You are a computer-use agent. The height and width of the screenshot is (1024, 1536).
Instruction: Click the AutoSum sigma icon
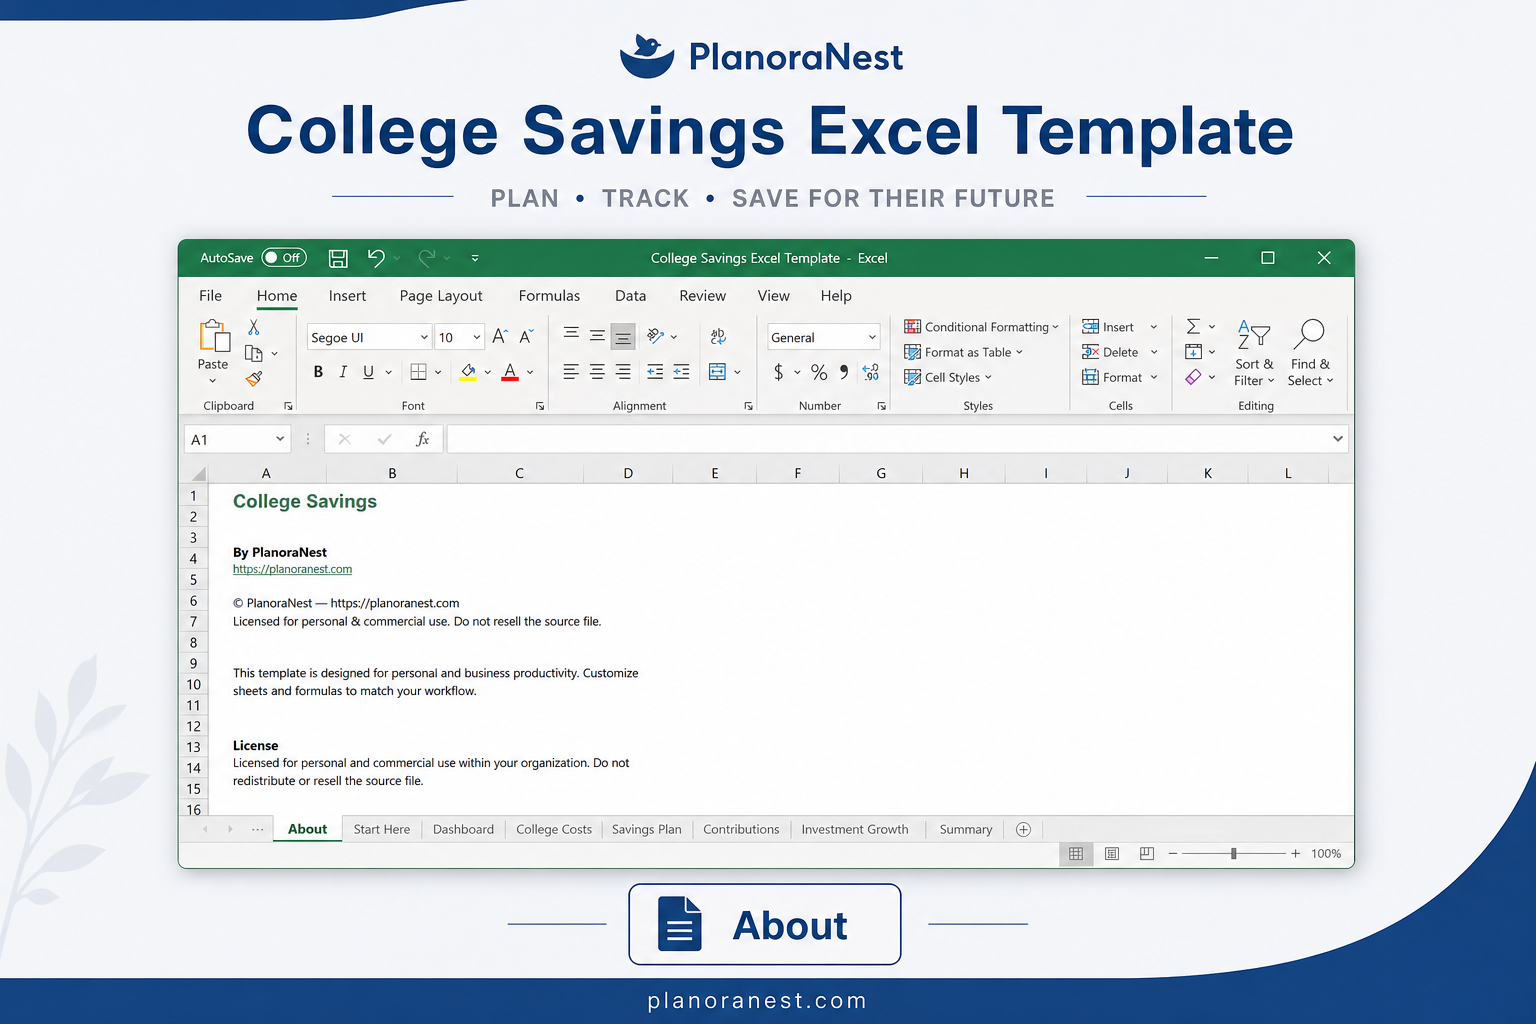[x=1193, y=327]
